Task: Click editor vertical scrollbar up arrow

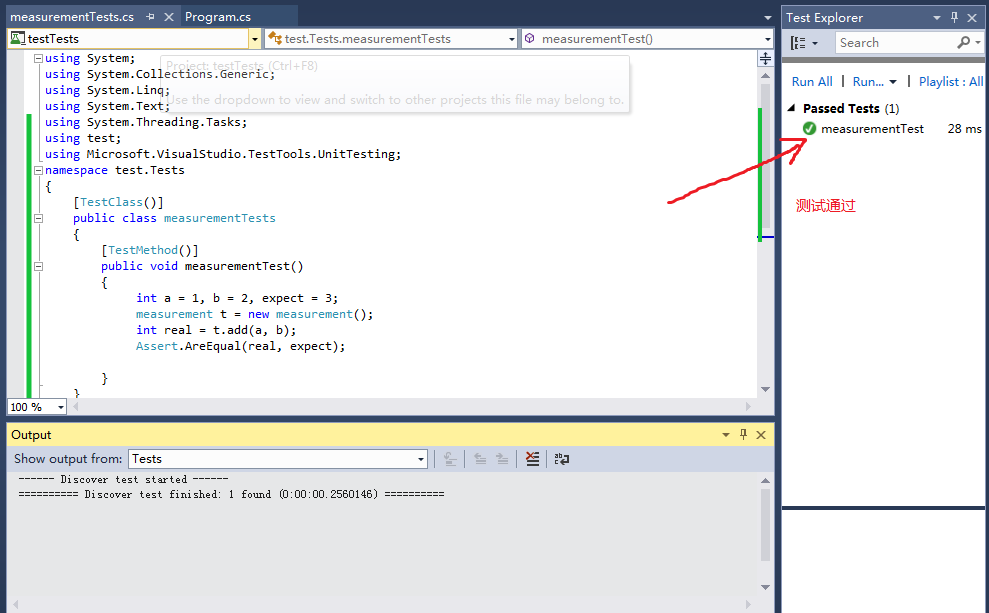Action: (765, 76)
